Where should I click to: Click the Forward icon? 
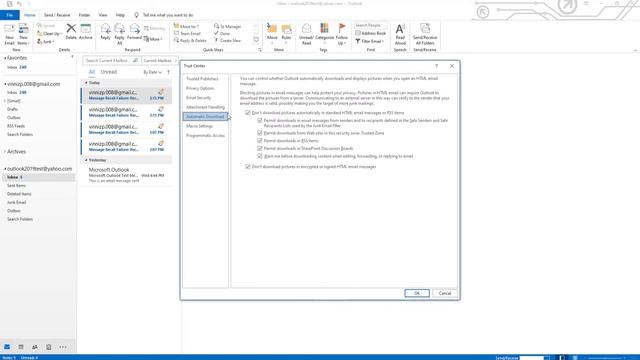pos(134,28)
